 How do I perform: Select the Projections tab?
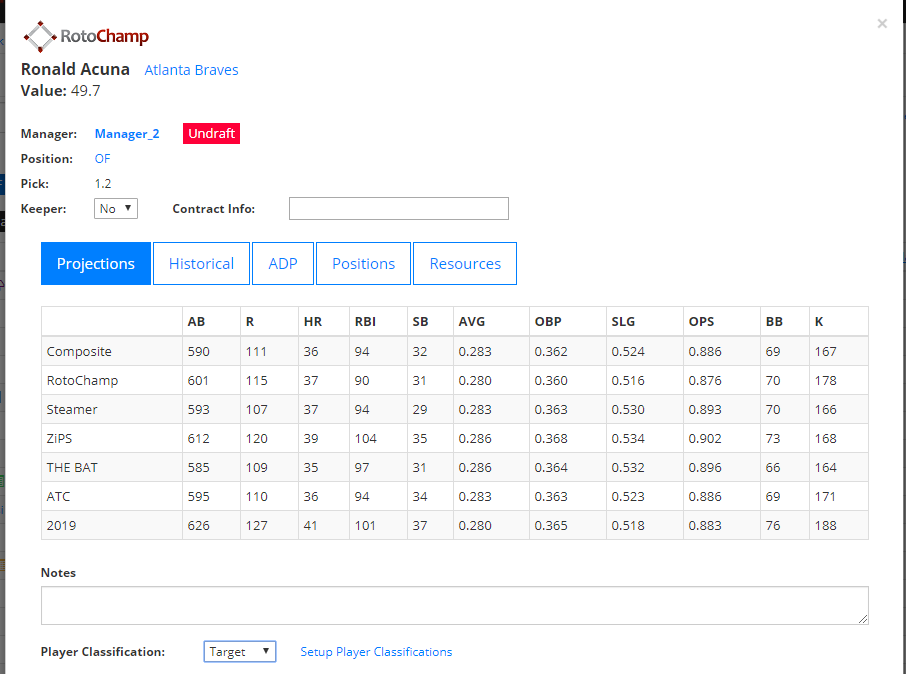click(x=96, y=264)
